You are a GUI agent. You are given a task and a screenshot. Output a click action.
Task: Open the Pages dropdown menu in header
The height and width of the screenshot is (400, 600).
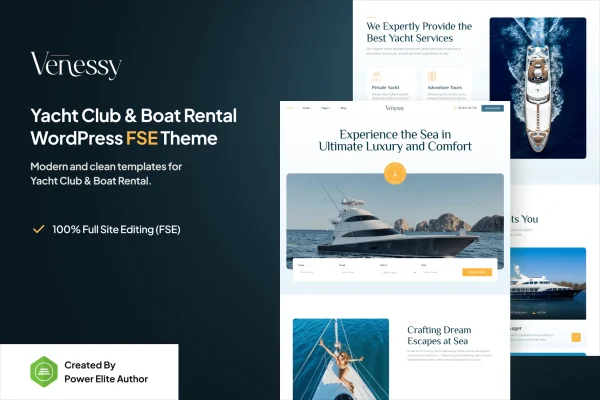point(326,108)
